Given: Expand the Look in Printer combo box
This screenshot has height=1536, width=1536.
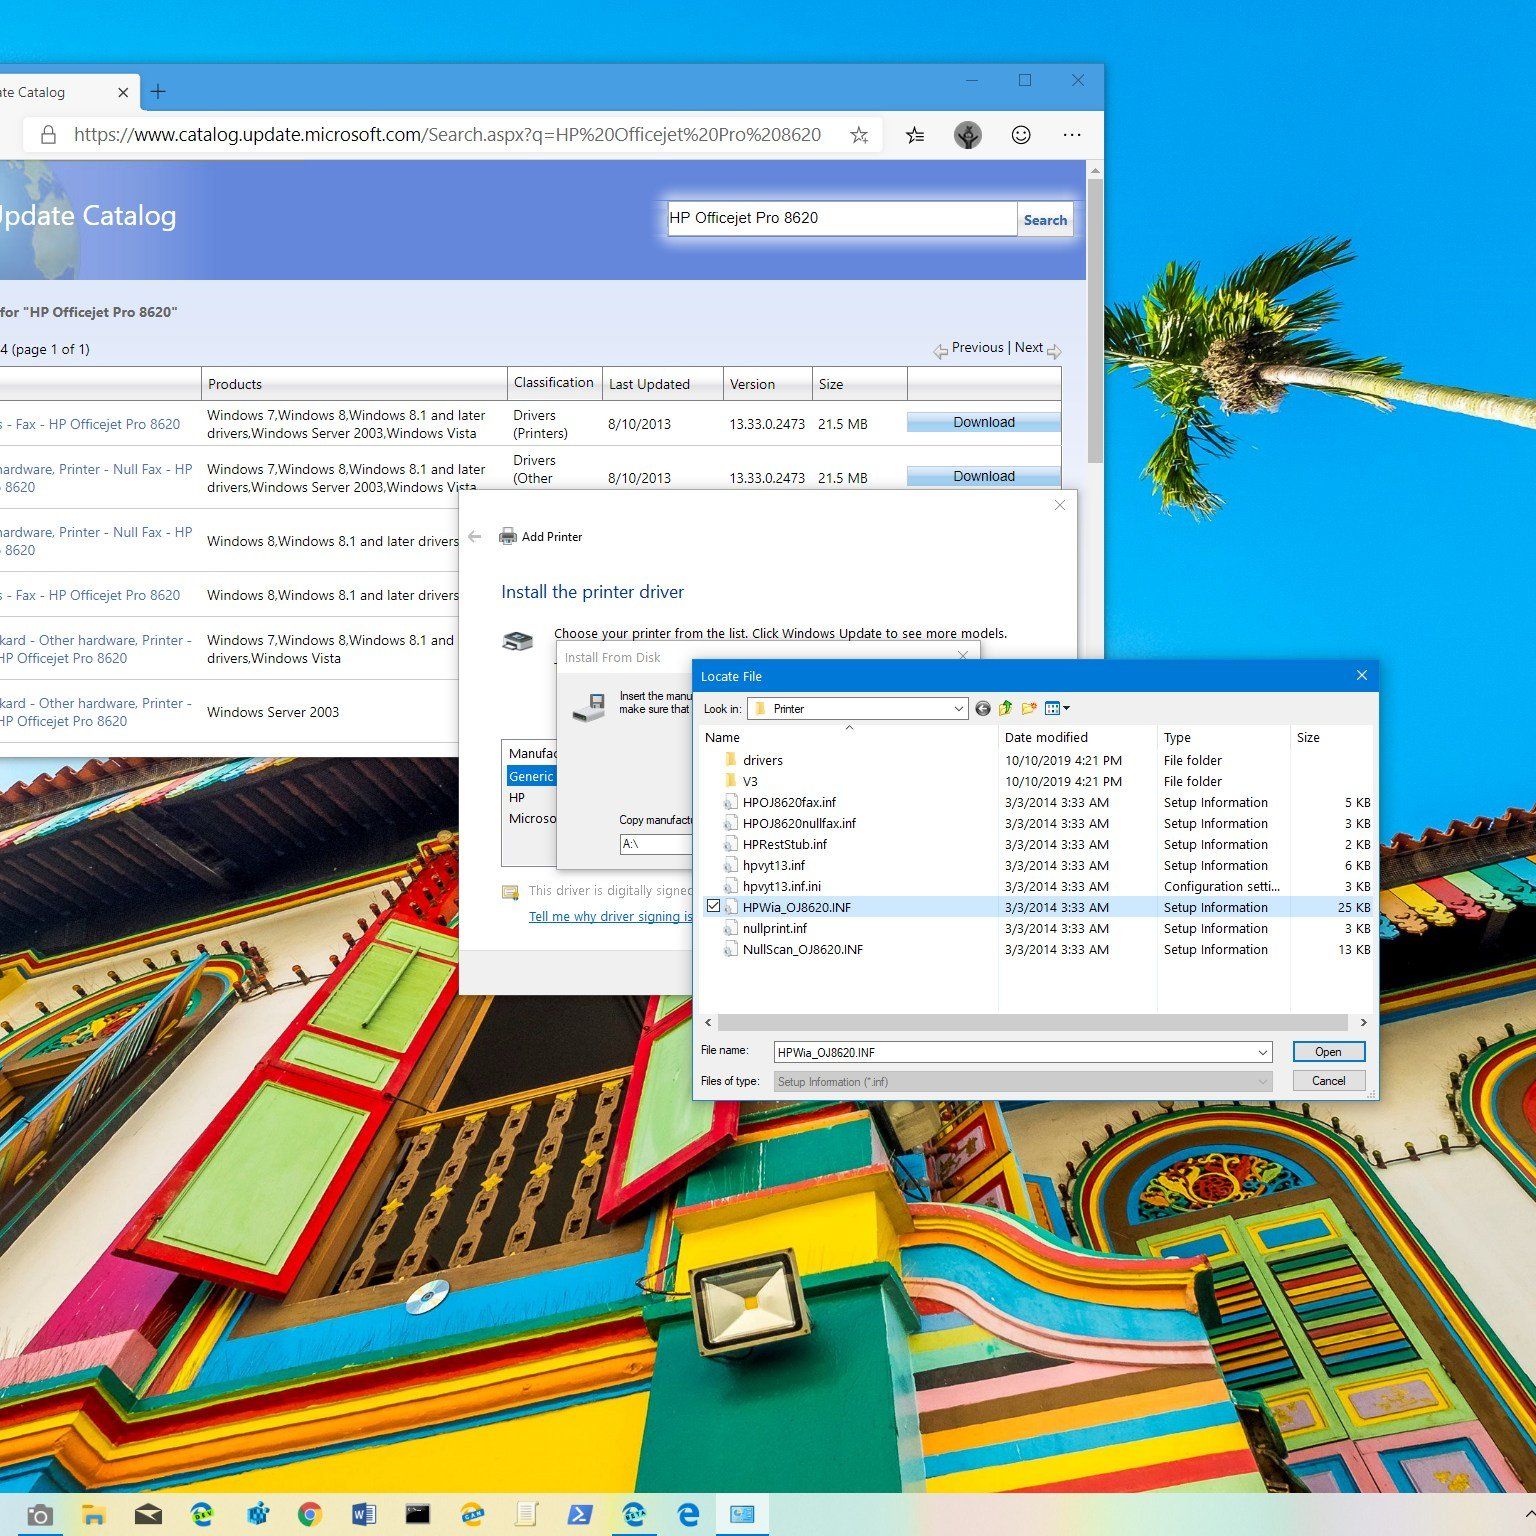Looking at the screenshot, I should coord(959,708).
